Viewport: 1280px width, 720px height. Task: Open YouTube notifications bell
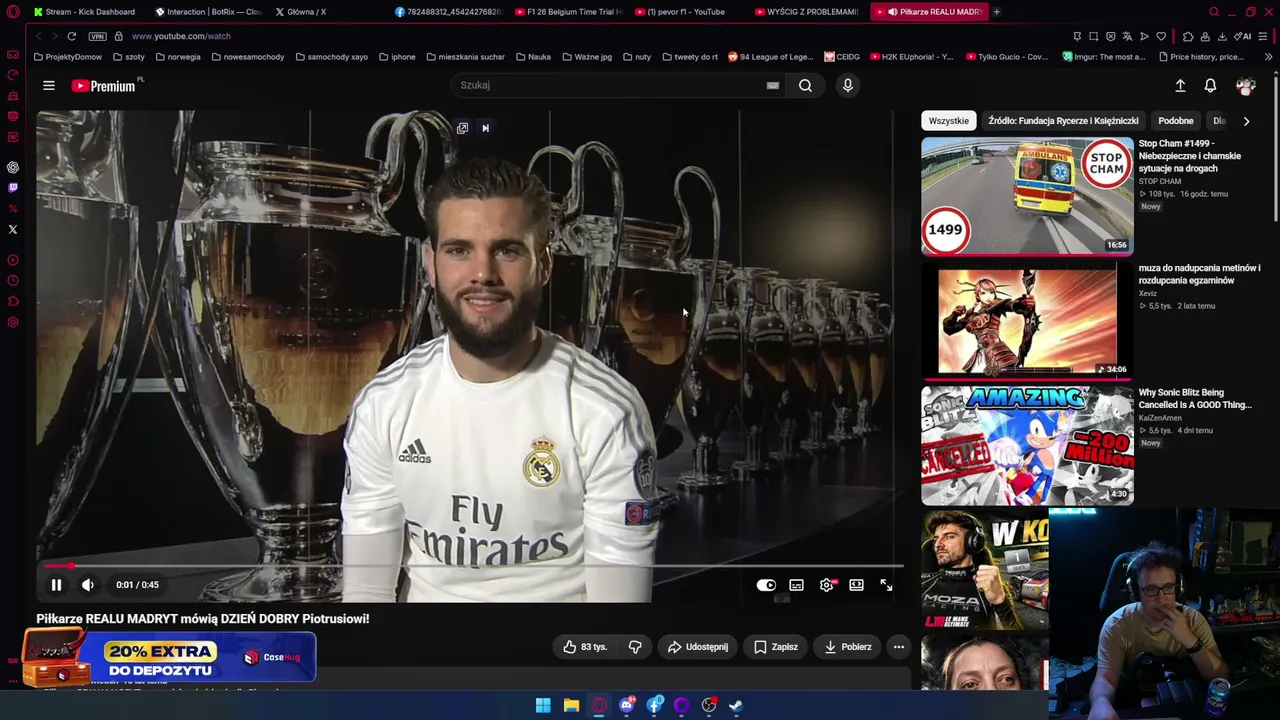tap(1210, 86)
